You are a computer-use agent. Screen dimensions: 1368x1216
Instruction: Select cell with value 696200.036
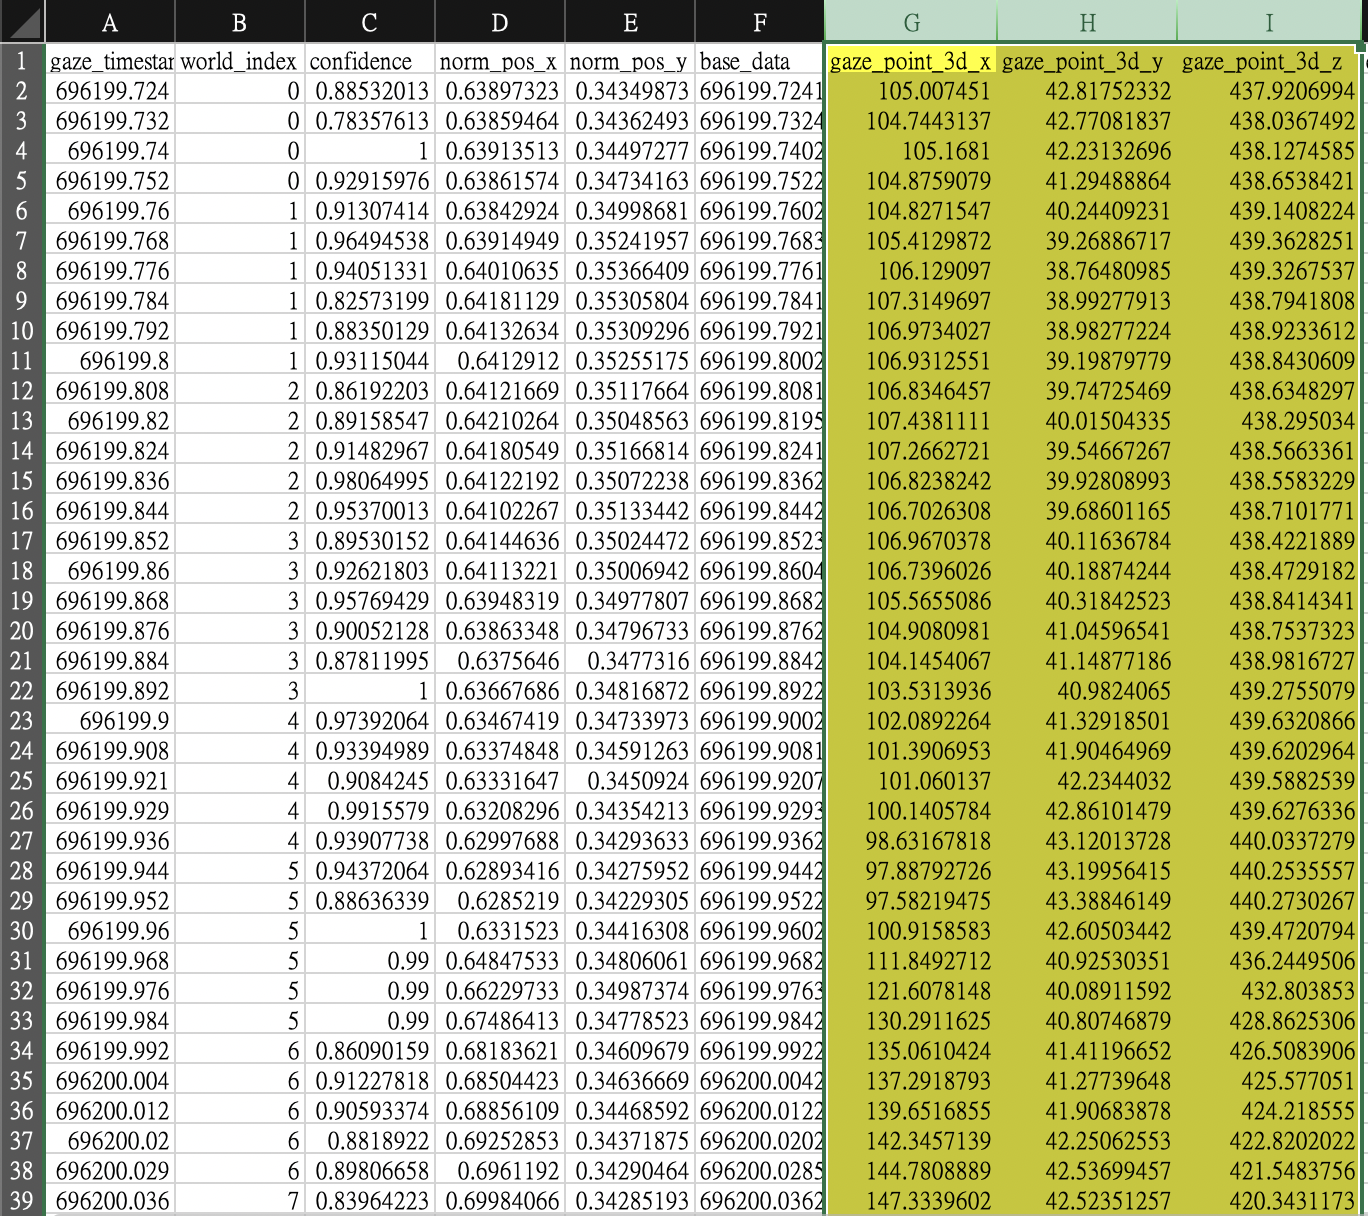tap(110, 1201)
